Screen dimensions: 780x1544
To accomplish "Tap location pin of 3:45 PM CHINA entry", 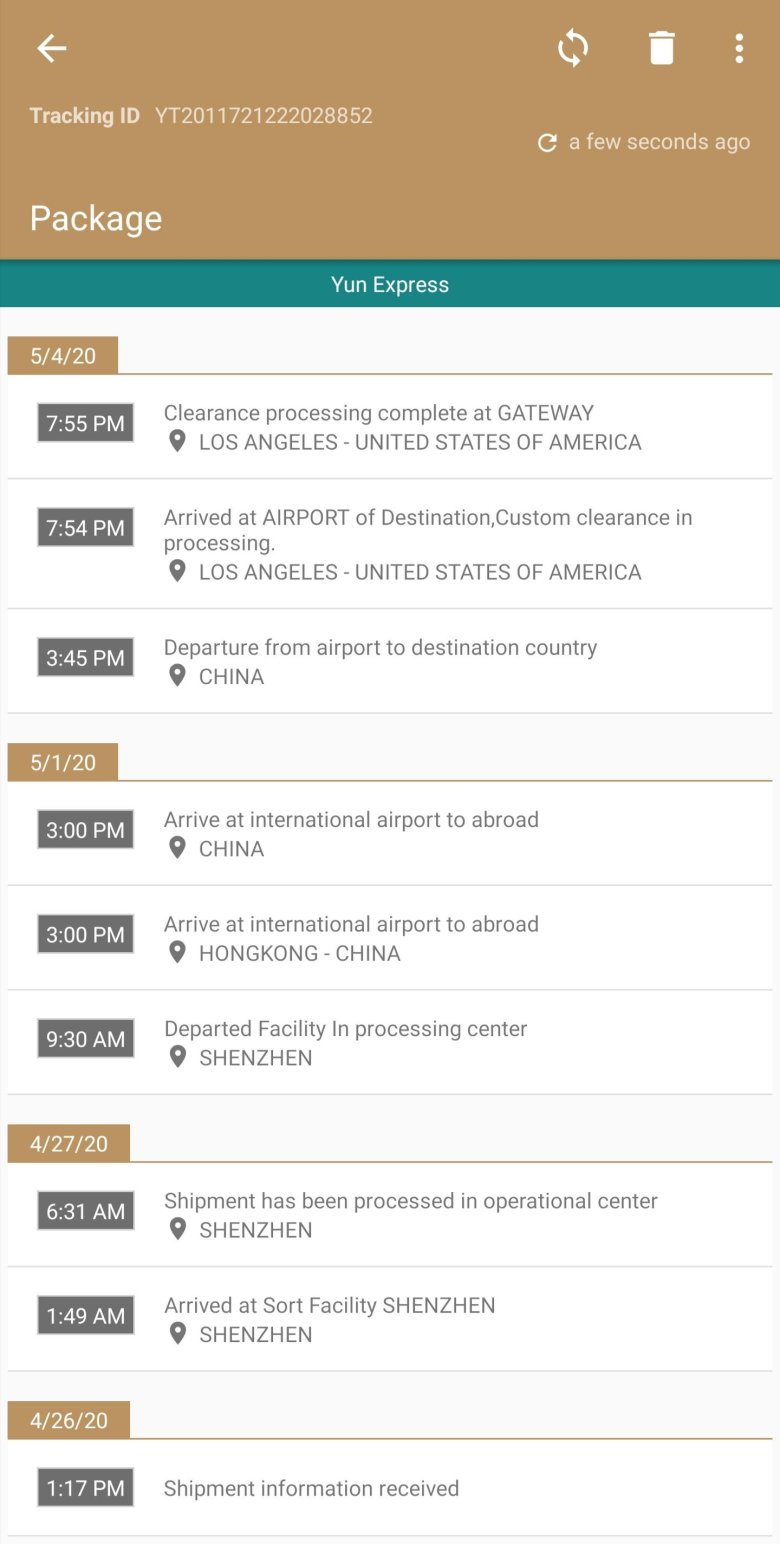I will pyautogui.click(x=177, y=675).
